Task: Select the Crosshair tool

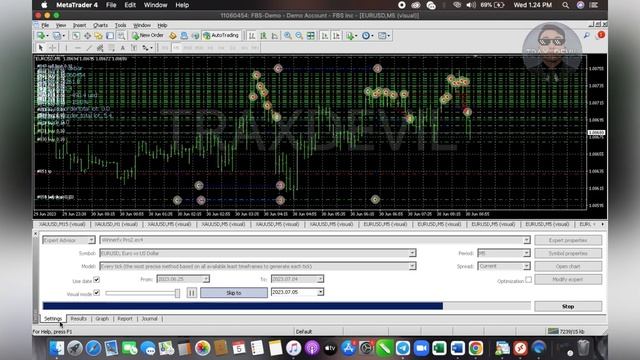Action: [52, 48]
